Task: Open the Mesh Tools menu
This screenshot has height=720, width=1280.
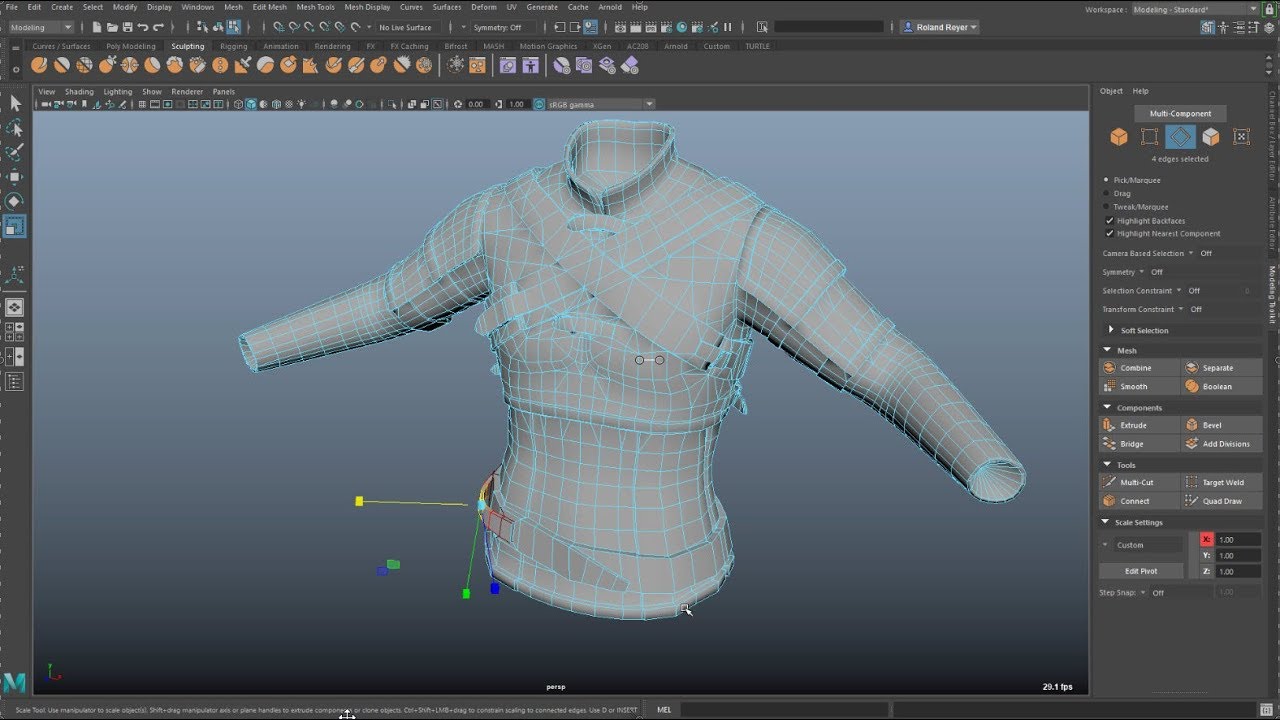Action: [315, 7]
